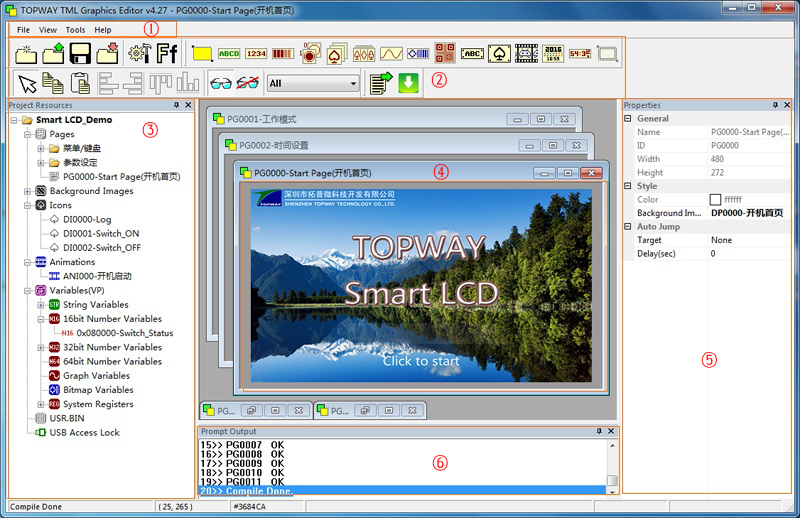Viewport: 800px width, 518px height.
Task: Insert the red barcode-style element
Action: (283, 54)
